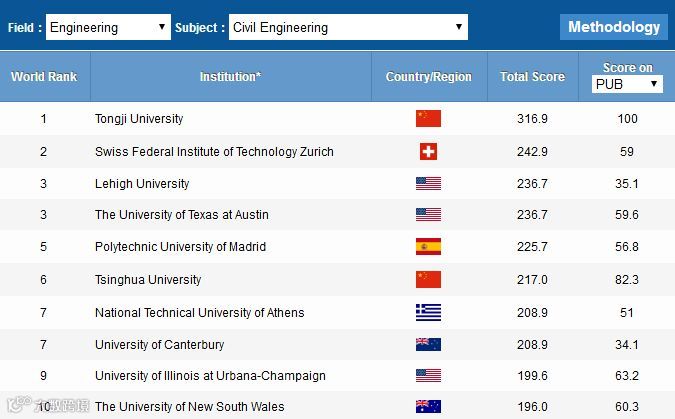Click the Institution column header
675x419 pixels.
tap(230, 77)
